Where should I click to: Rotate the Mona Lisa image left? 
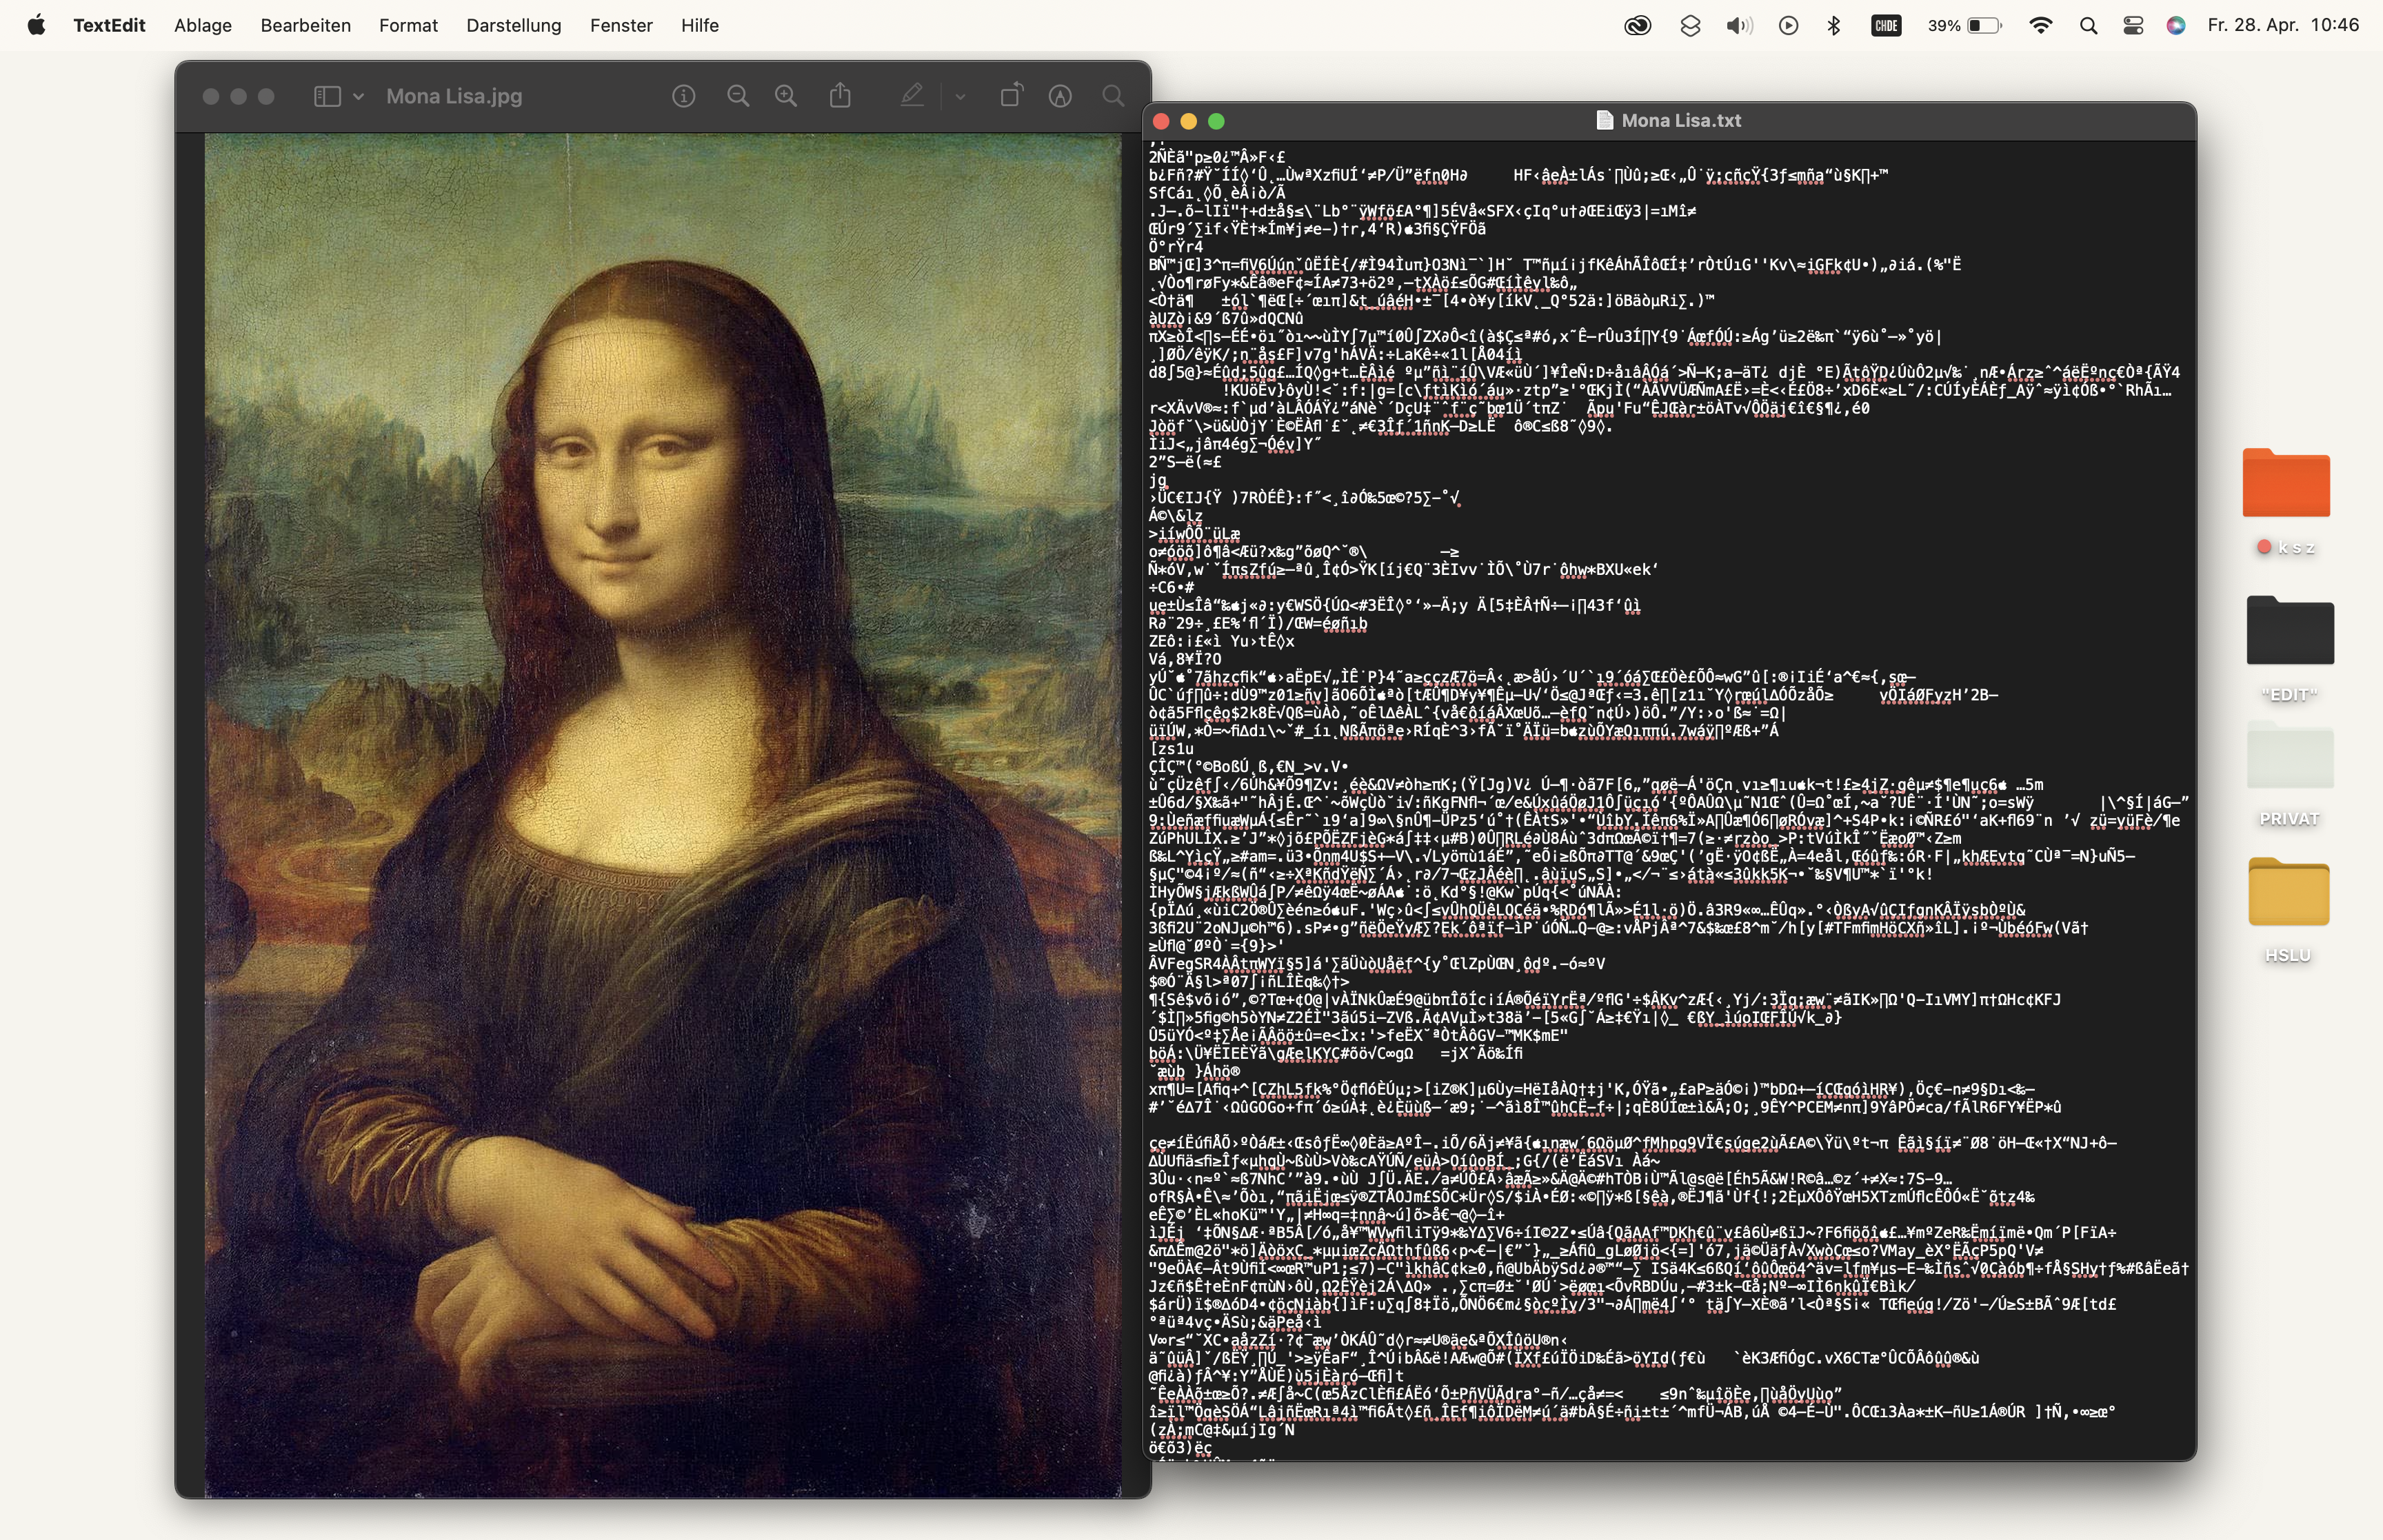[1011, 96]
